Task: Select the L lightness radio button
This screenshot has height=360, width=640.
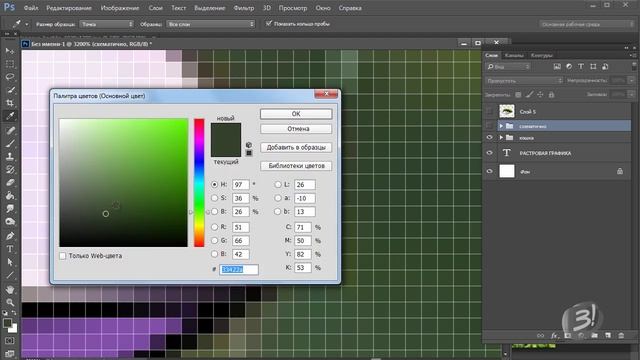Action: click(278, 184)
